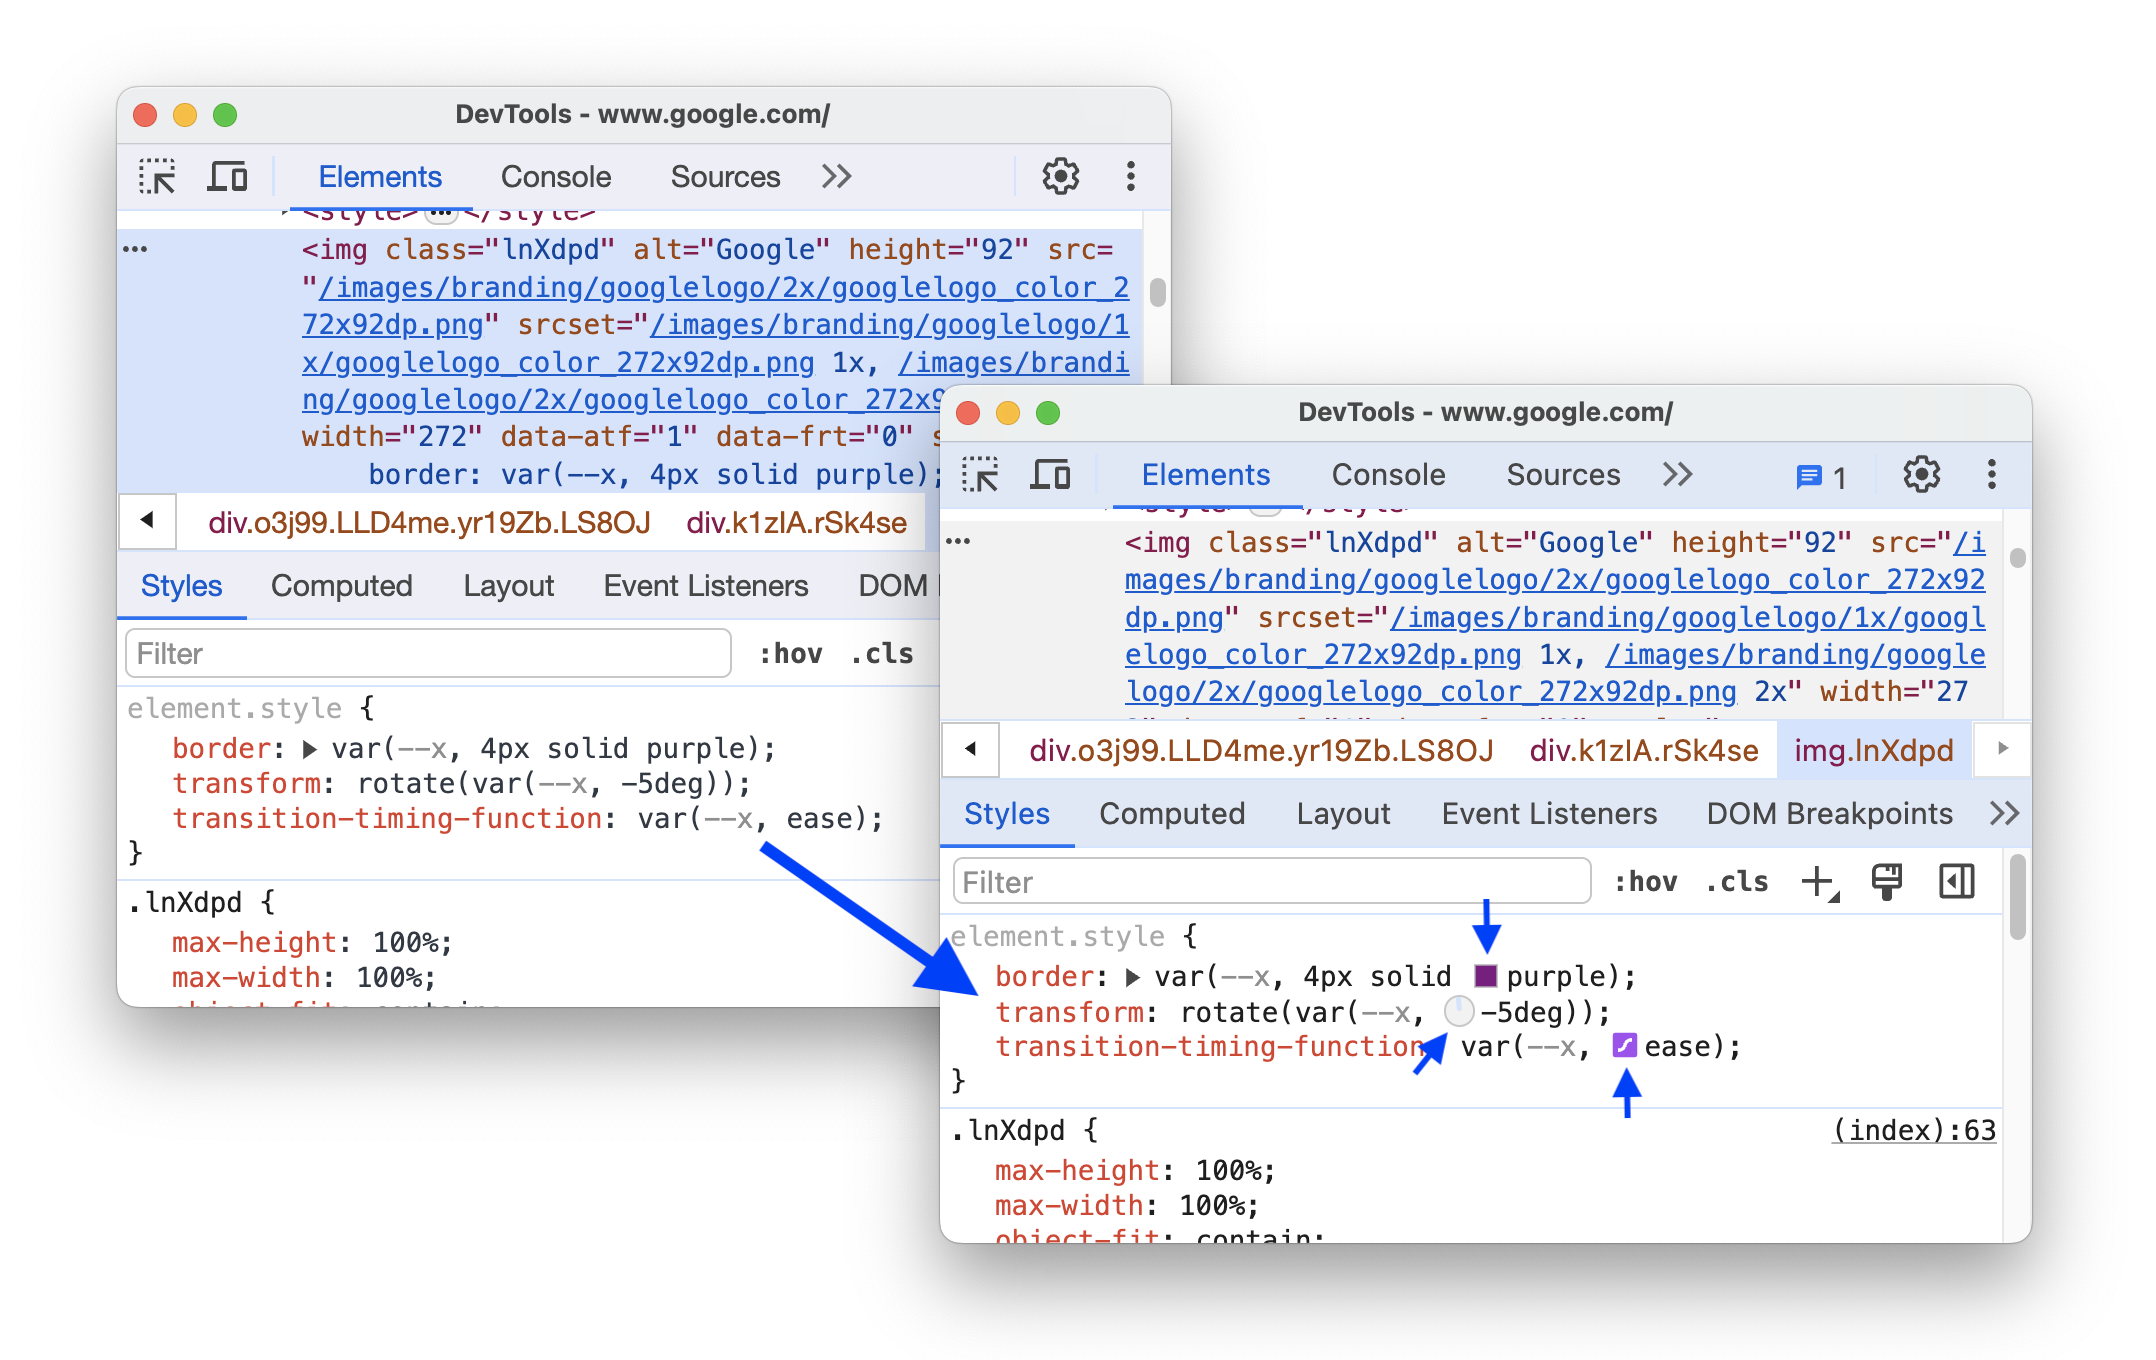This screenshot has height=1360, width=2156.
Task: Toggle element state with .cls button
Action: click(x=1744, y=881)
